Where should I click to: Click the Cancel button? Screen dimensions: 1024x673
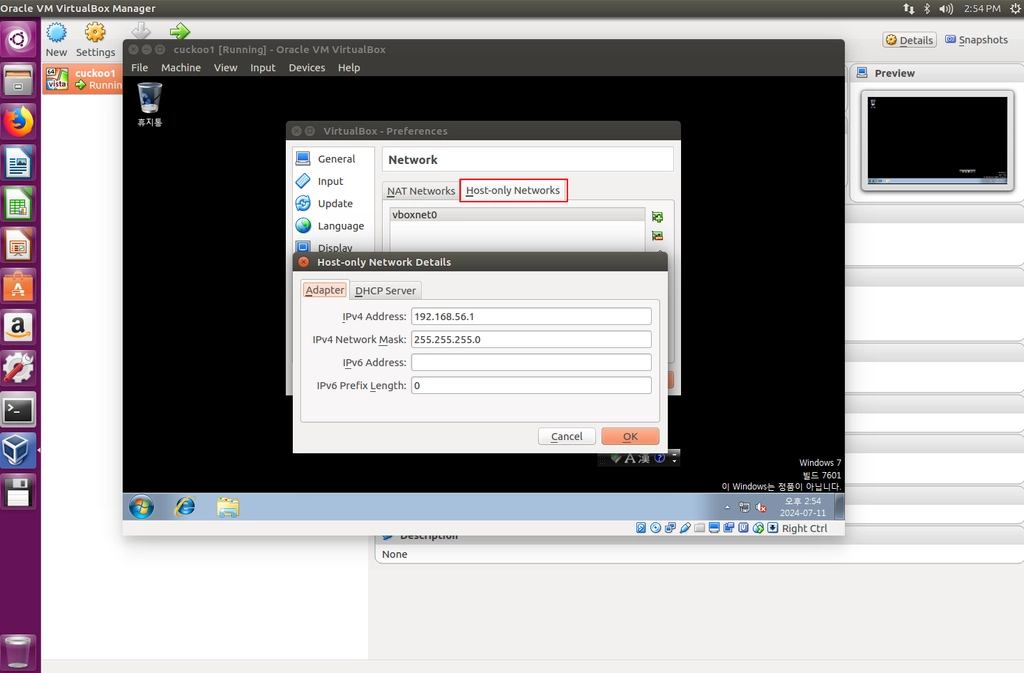566,436
